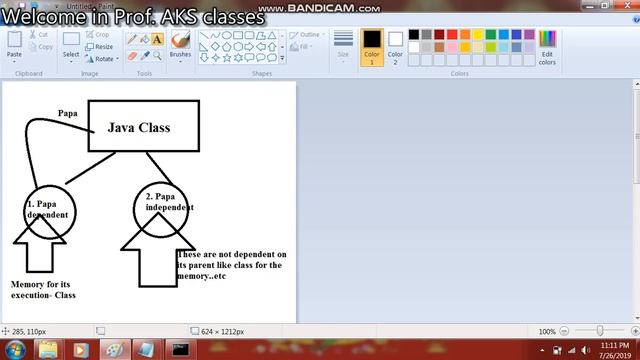Screen dimensions: 640x360
Task: Select the Eraser tool
Action: pos(132,56)
